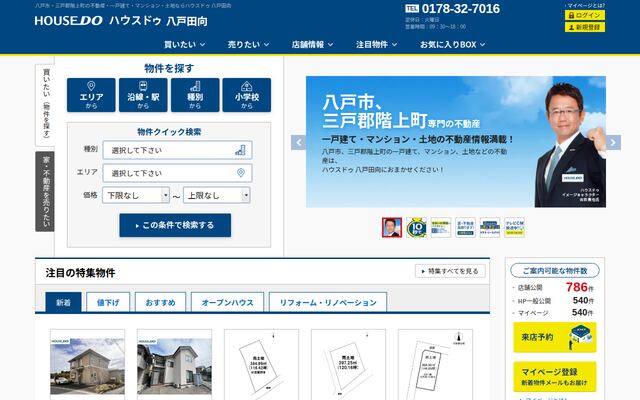640x400 pixels.
Task: Open the エリア selection field
Action: (177, 173)
